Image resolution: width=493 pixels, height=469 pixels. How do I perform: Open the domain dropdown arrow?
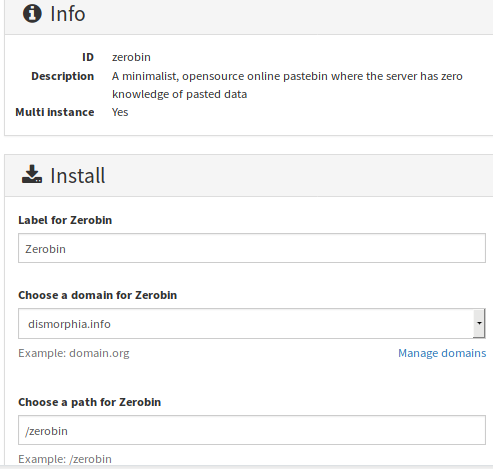479,323
